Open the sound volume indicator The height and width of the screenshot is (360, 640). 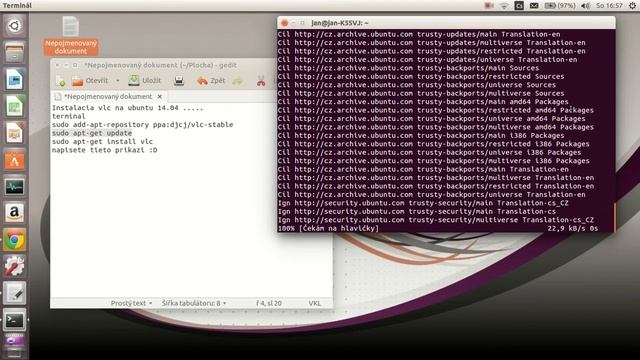[x=585, y=6]
